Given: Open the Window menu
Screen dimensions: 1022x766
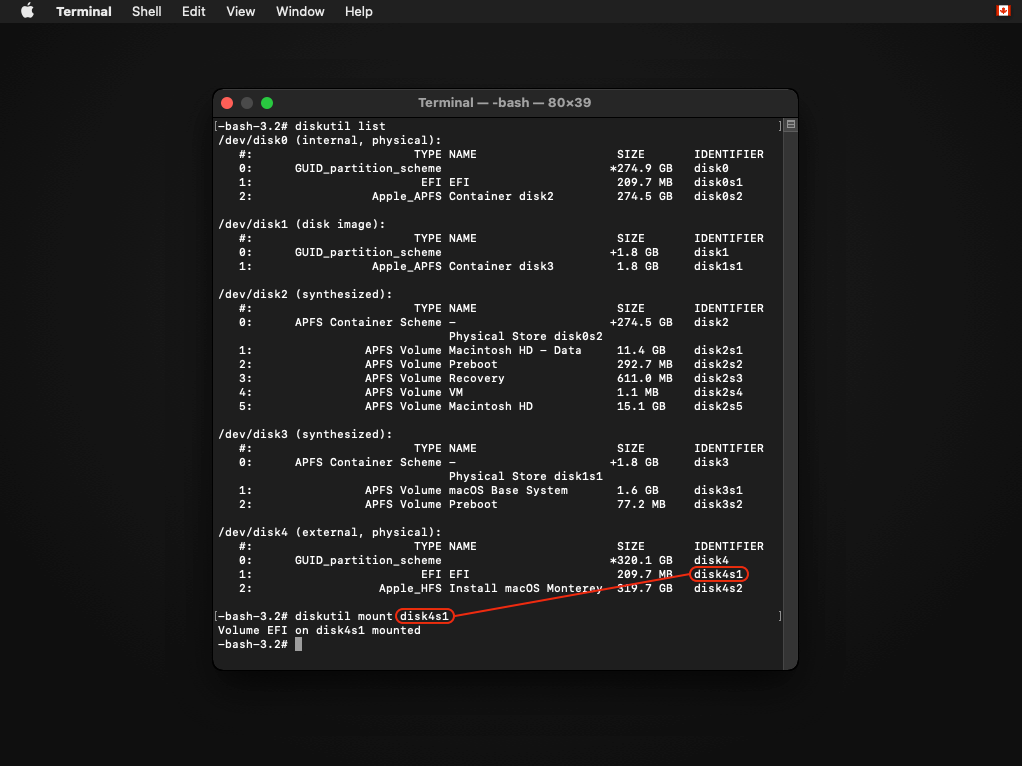Looking at the screenshot, I should 300,11.
